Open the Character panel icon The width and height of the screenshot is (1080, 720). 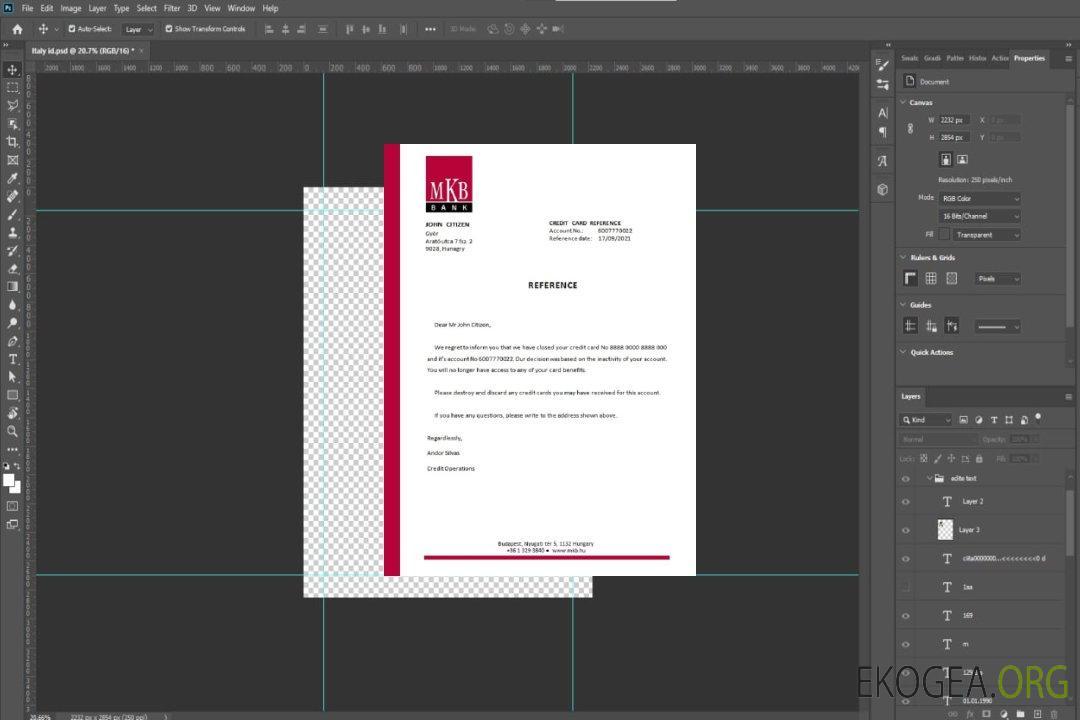tap(883, 112)
